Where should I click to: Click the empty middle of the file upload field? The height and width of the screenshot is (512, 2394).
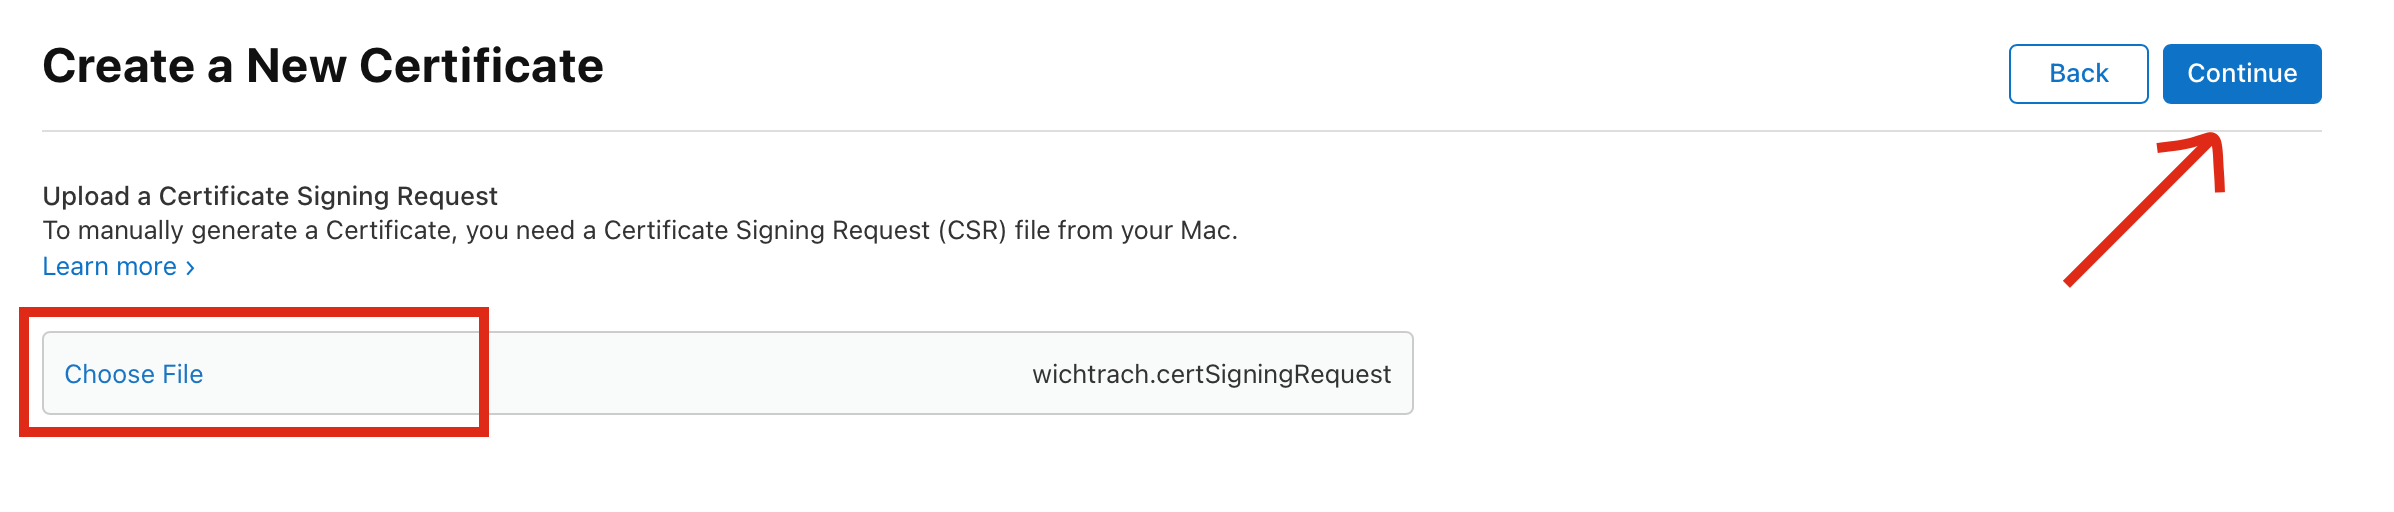tap(750, 374)
